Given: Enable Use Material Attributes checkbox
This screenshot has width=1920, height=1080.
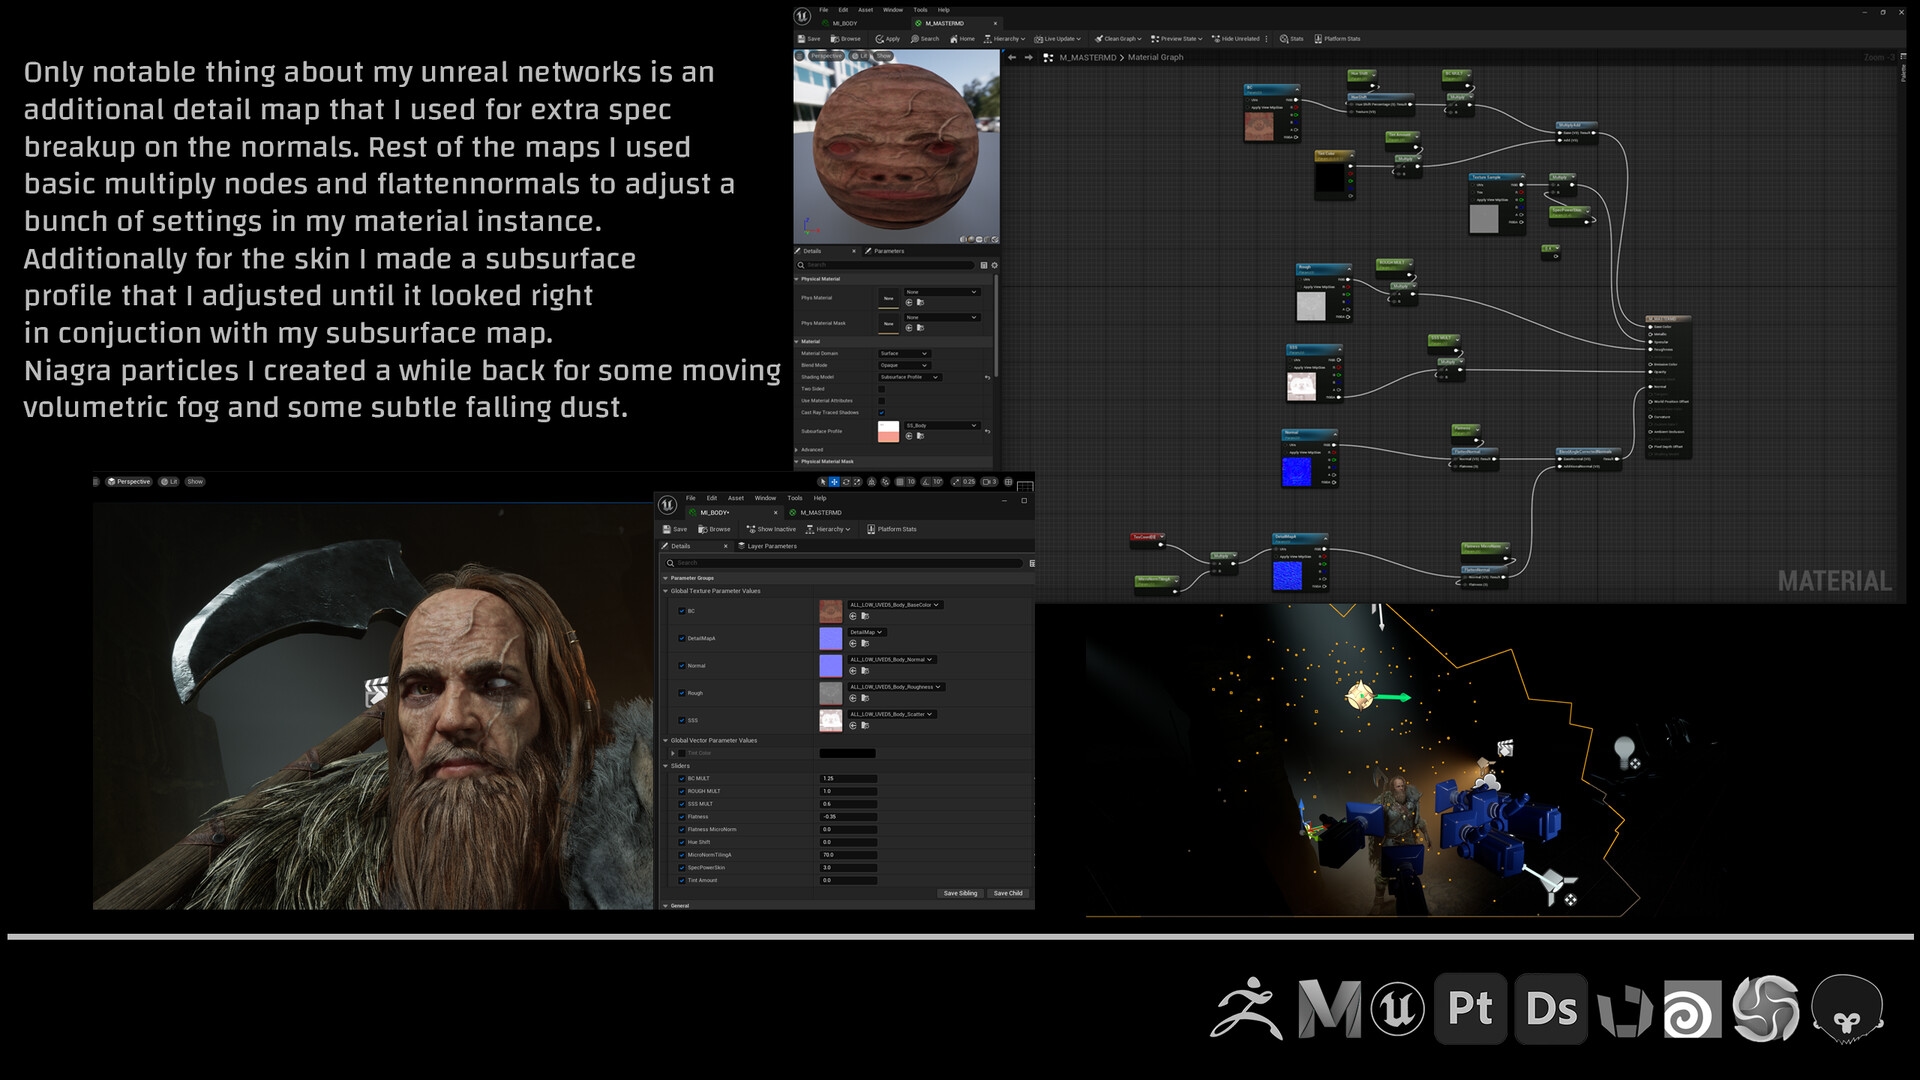Looking at the screenshot, I should coord(881,401).
